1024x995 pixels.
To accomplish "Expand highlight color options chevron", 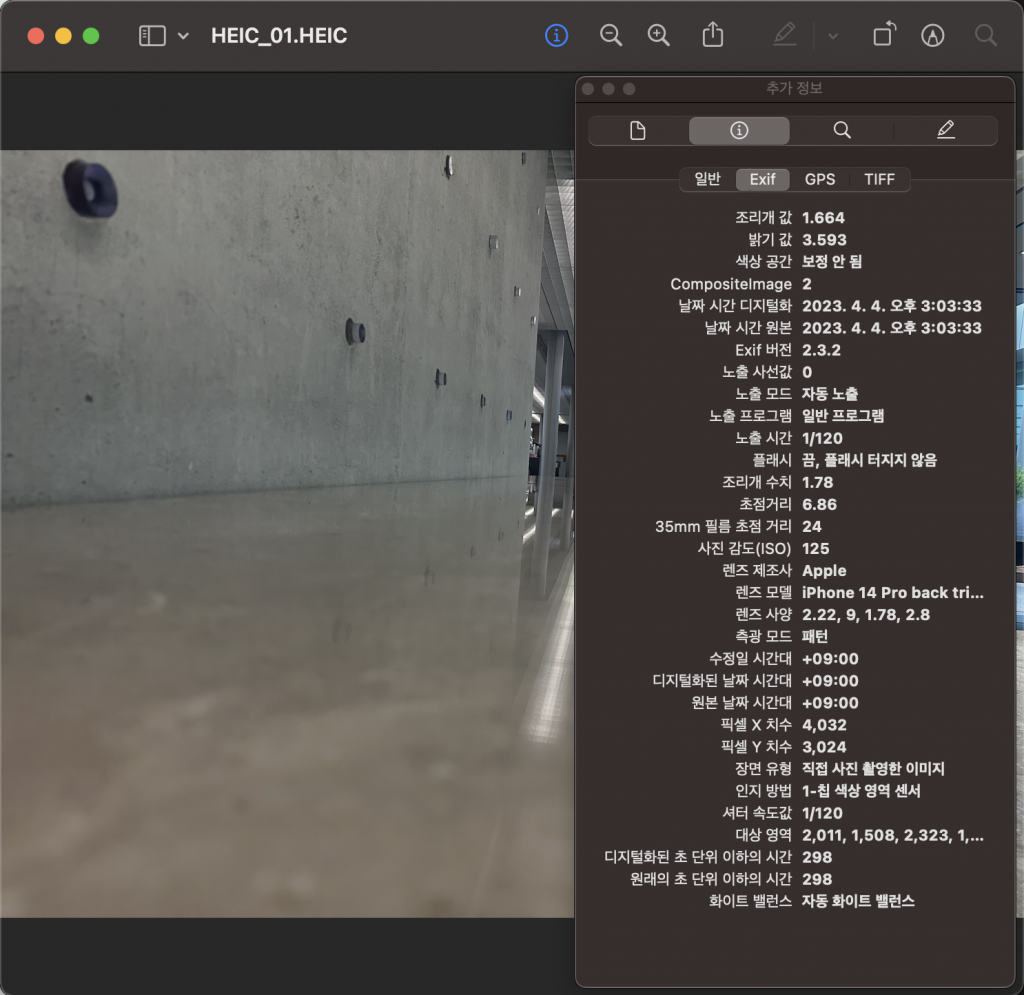I will [833, 36].
